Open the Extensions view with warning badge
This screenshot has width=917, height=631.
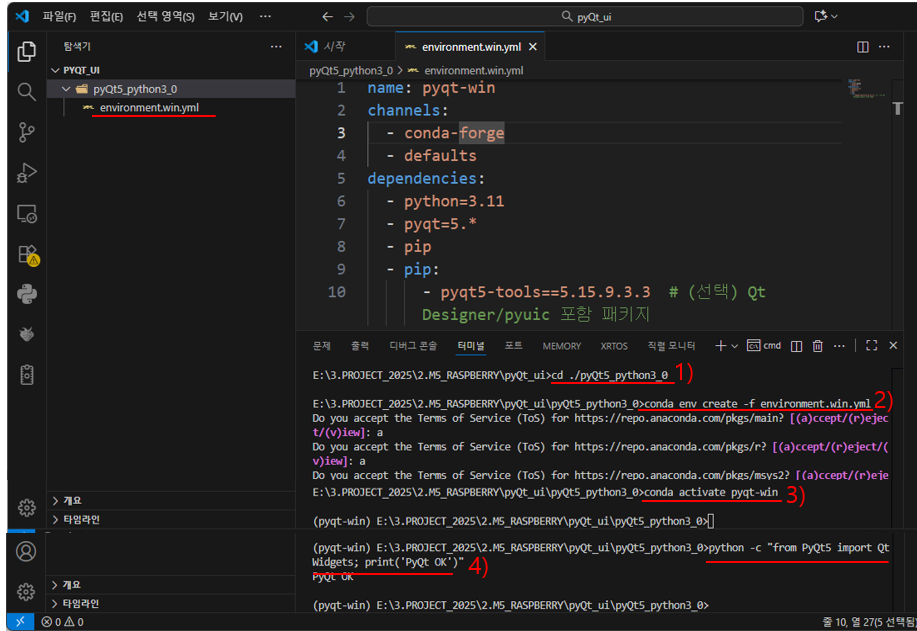pyautogui.click(x=27, y=255)
